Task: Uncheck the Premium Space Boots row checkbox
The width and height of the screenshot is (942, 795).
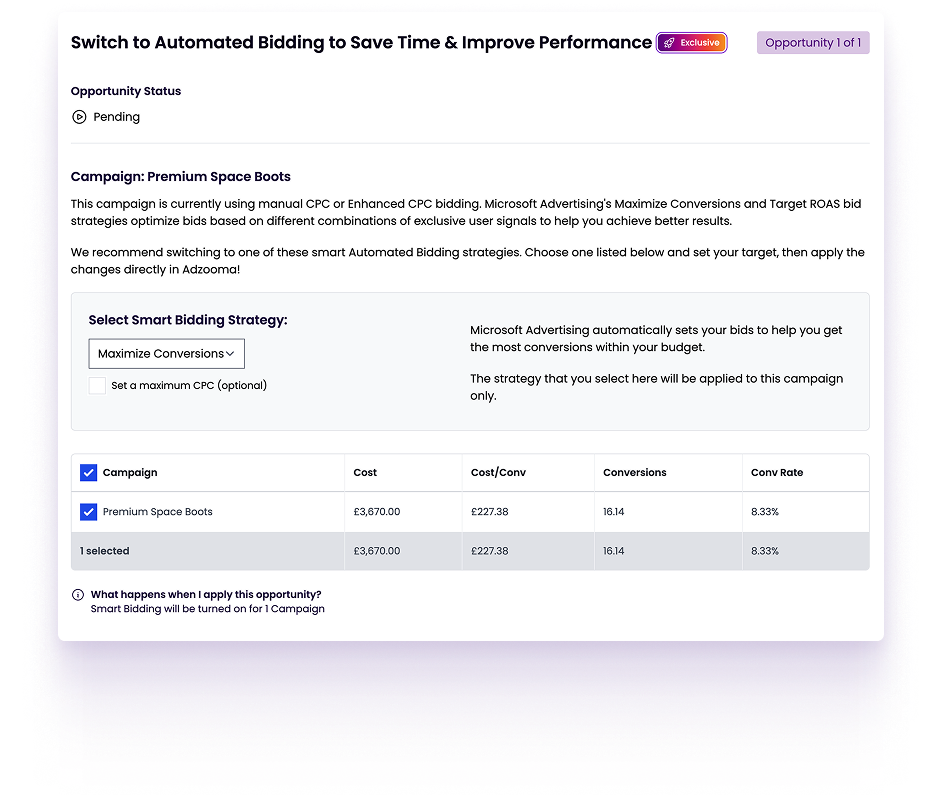Action: point(88,512)
